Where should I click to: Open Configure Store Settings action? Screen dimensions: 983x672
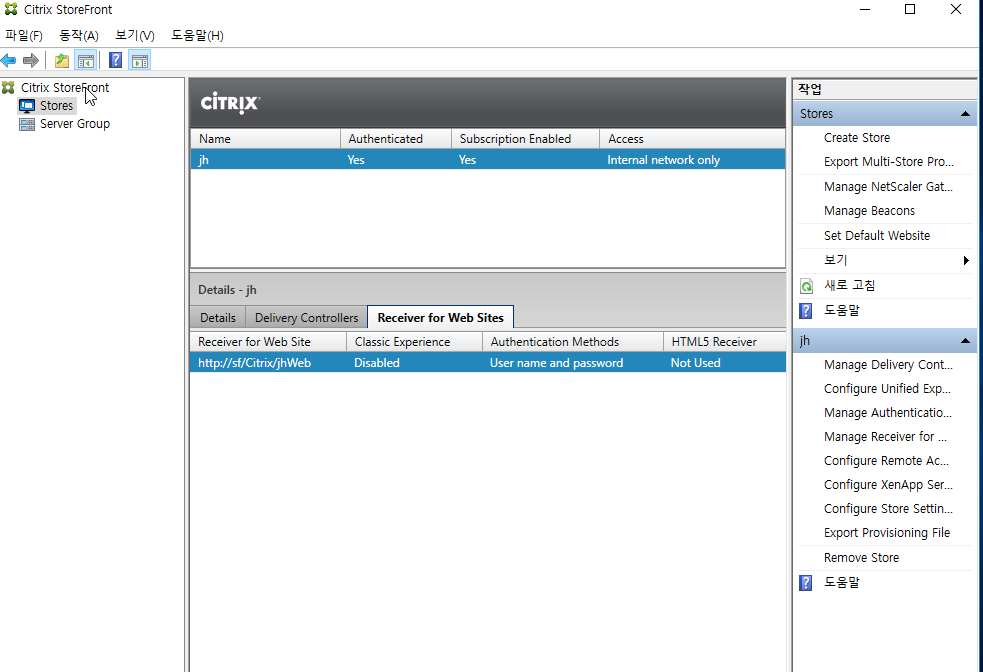[888, 508]
